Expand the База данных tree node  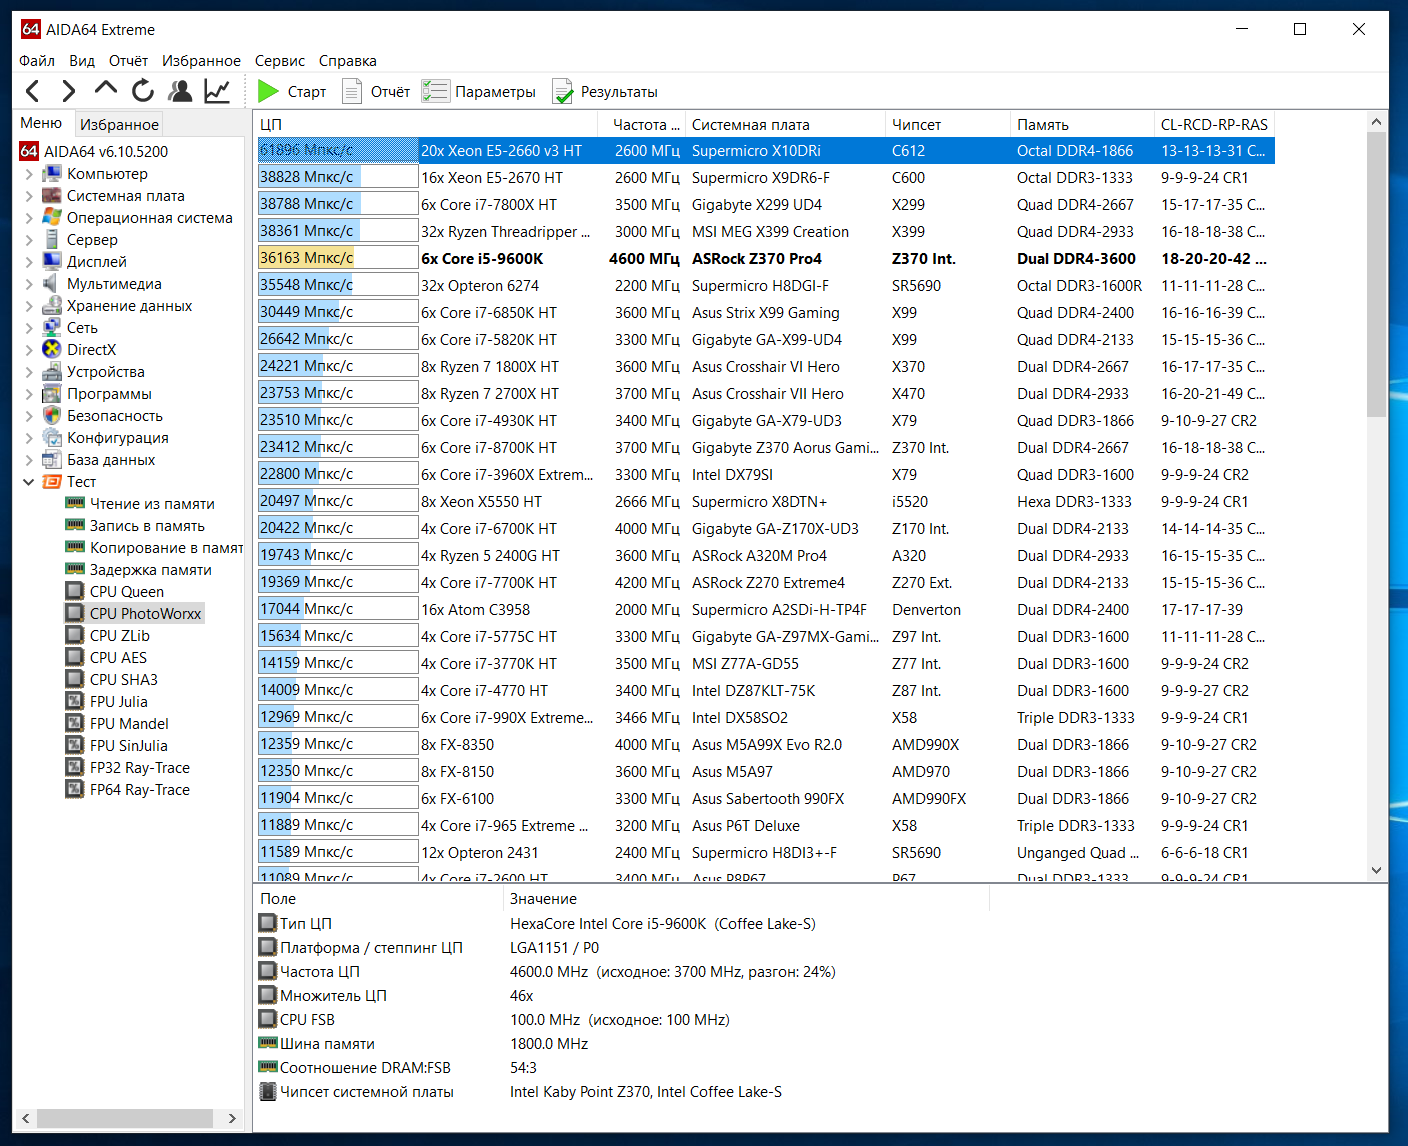[29, 459]
